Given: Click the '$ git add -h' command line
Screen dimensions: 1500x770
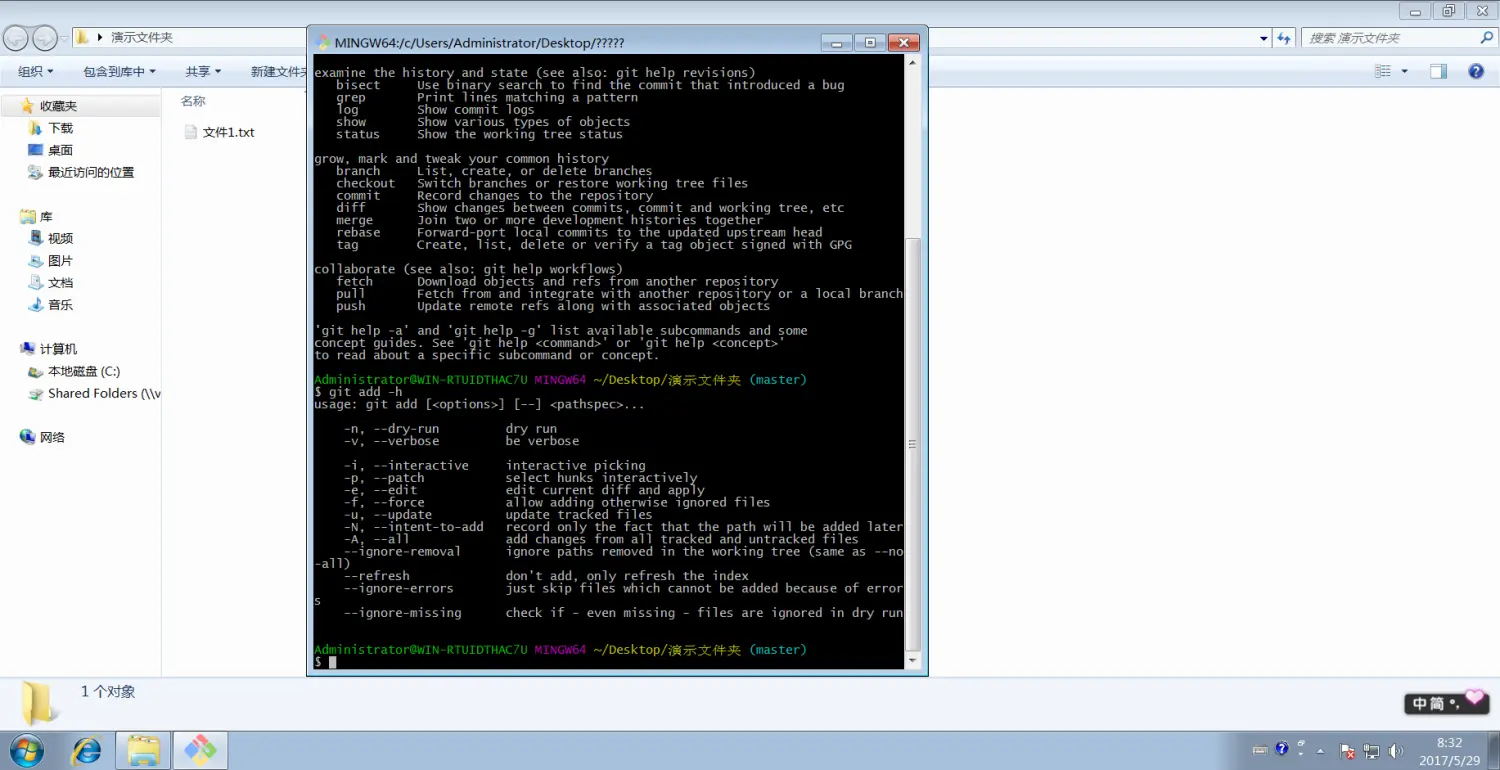Looking at the screenshot, I should 358,392.
